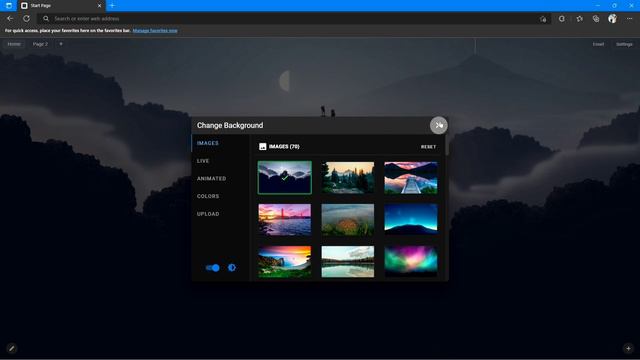
Task: Choose the pine forest sunset thumbnail
Action: (348, 178)
